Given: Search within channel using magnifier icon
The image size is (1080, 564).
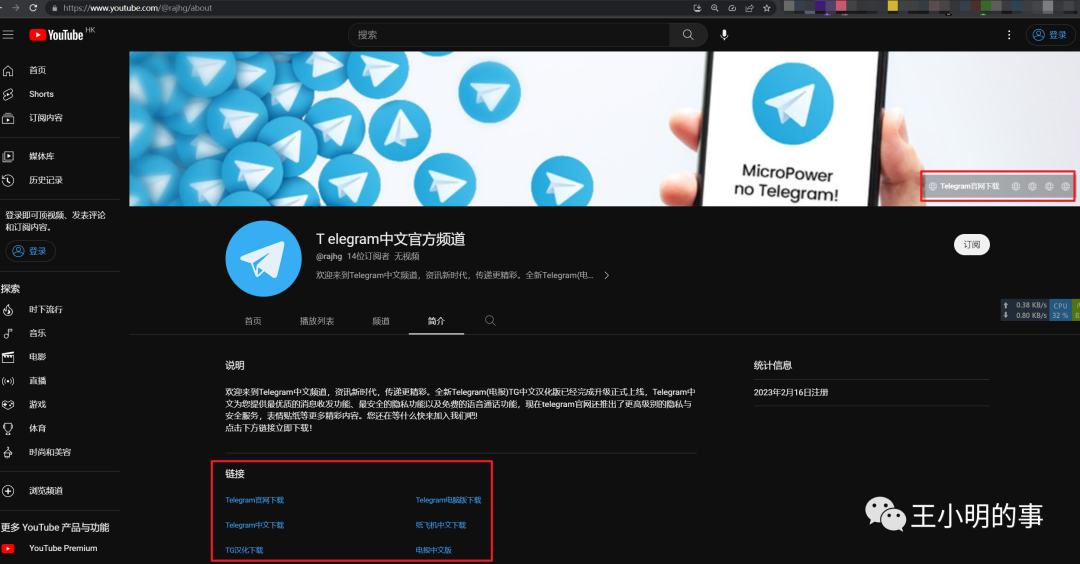Looking at the screenshot, I should point(490,321).
